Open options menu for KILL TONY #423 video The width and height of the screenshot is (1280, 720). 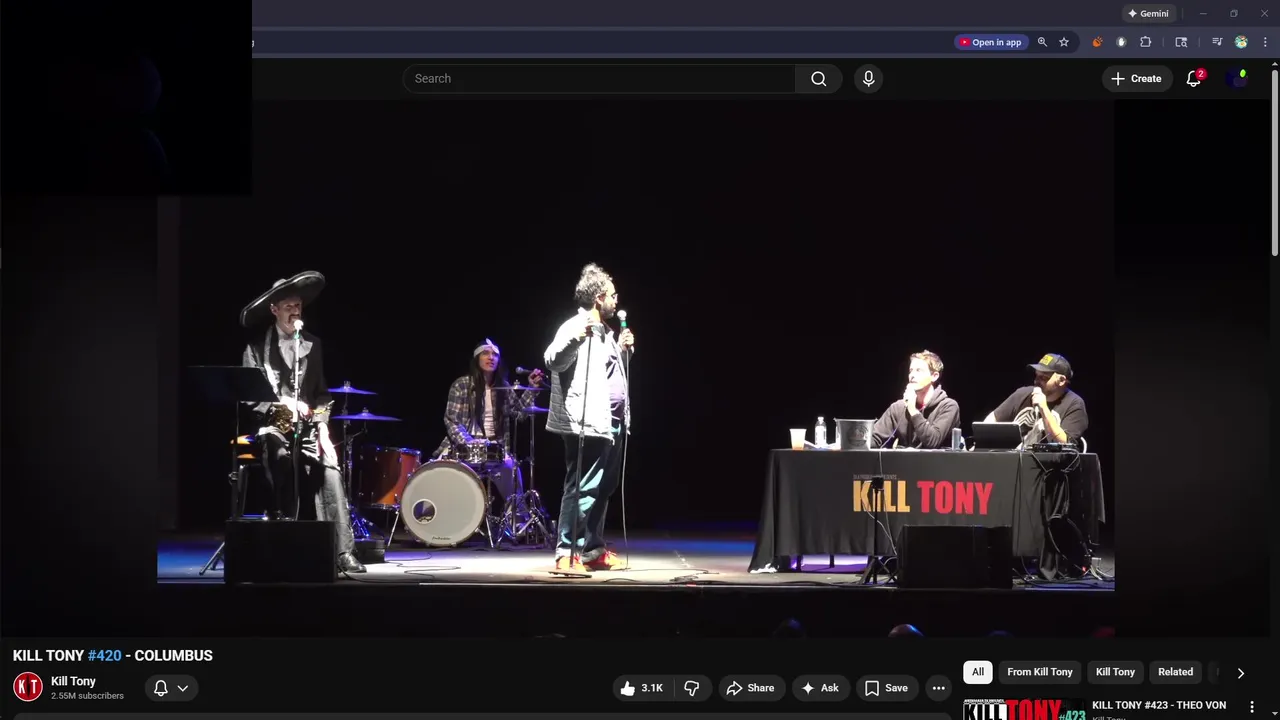pyautogui.click(x=1251, y=707)
